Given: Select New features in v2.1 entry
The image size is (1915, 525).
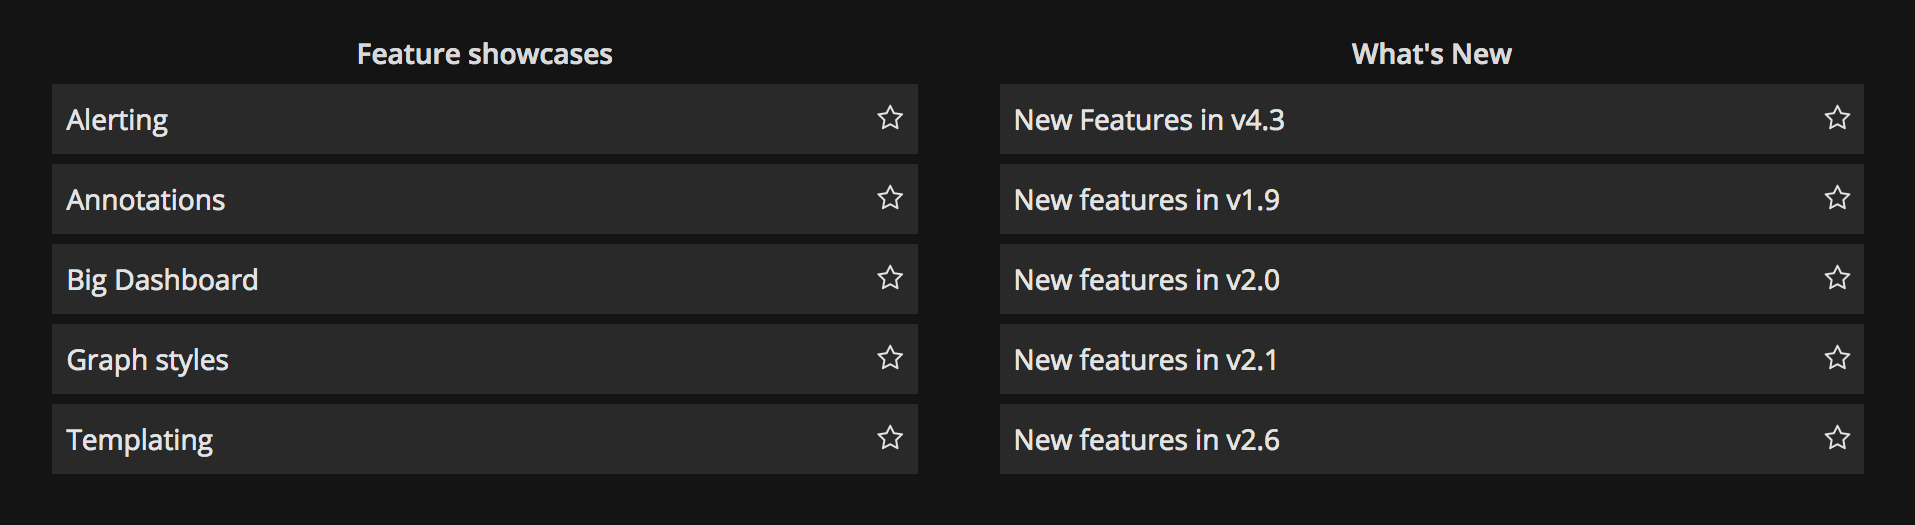Looking at the screenshot, I should pyautogui.click(x=1146, y=360).
